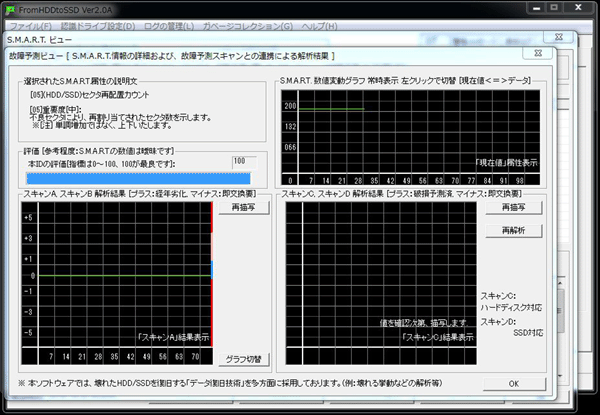Viewport: 600px width, 415px height.
Task: Click the 「スキャンC」結果表示 label
Action: (x=437, y=337)
